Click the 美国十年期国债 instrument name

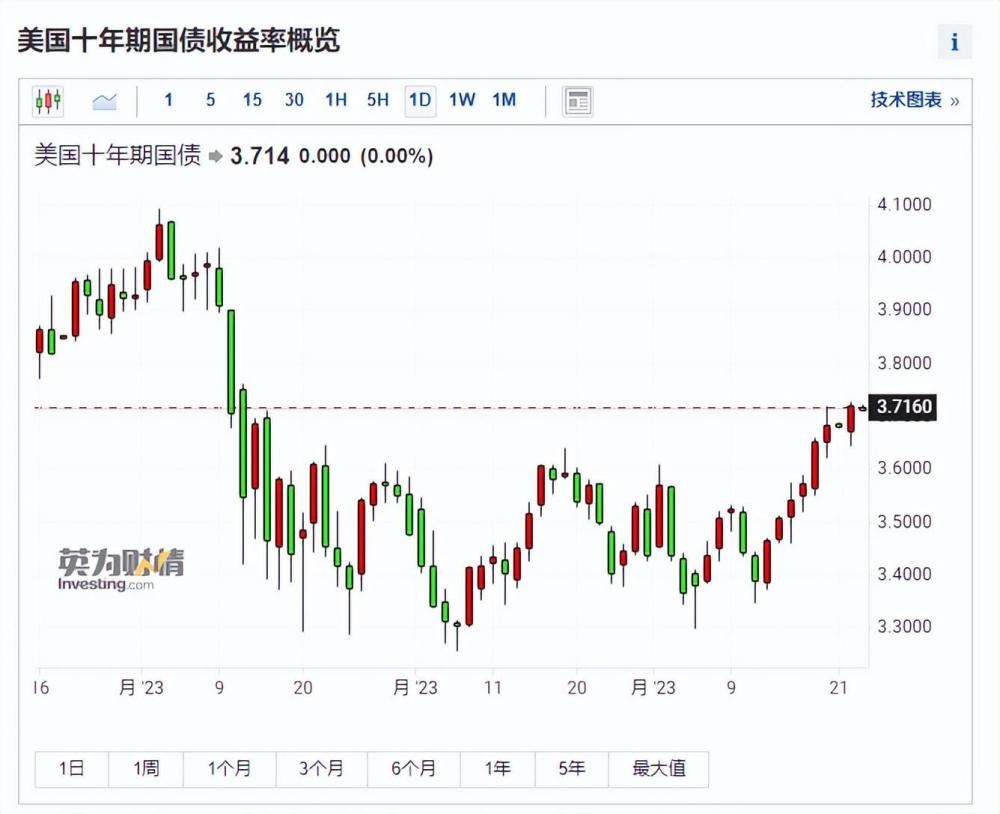point(117,156)
